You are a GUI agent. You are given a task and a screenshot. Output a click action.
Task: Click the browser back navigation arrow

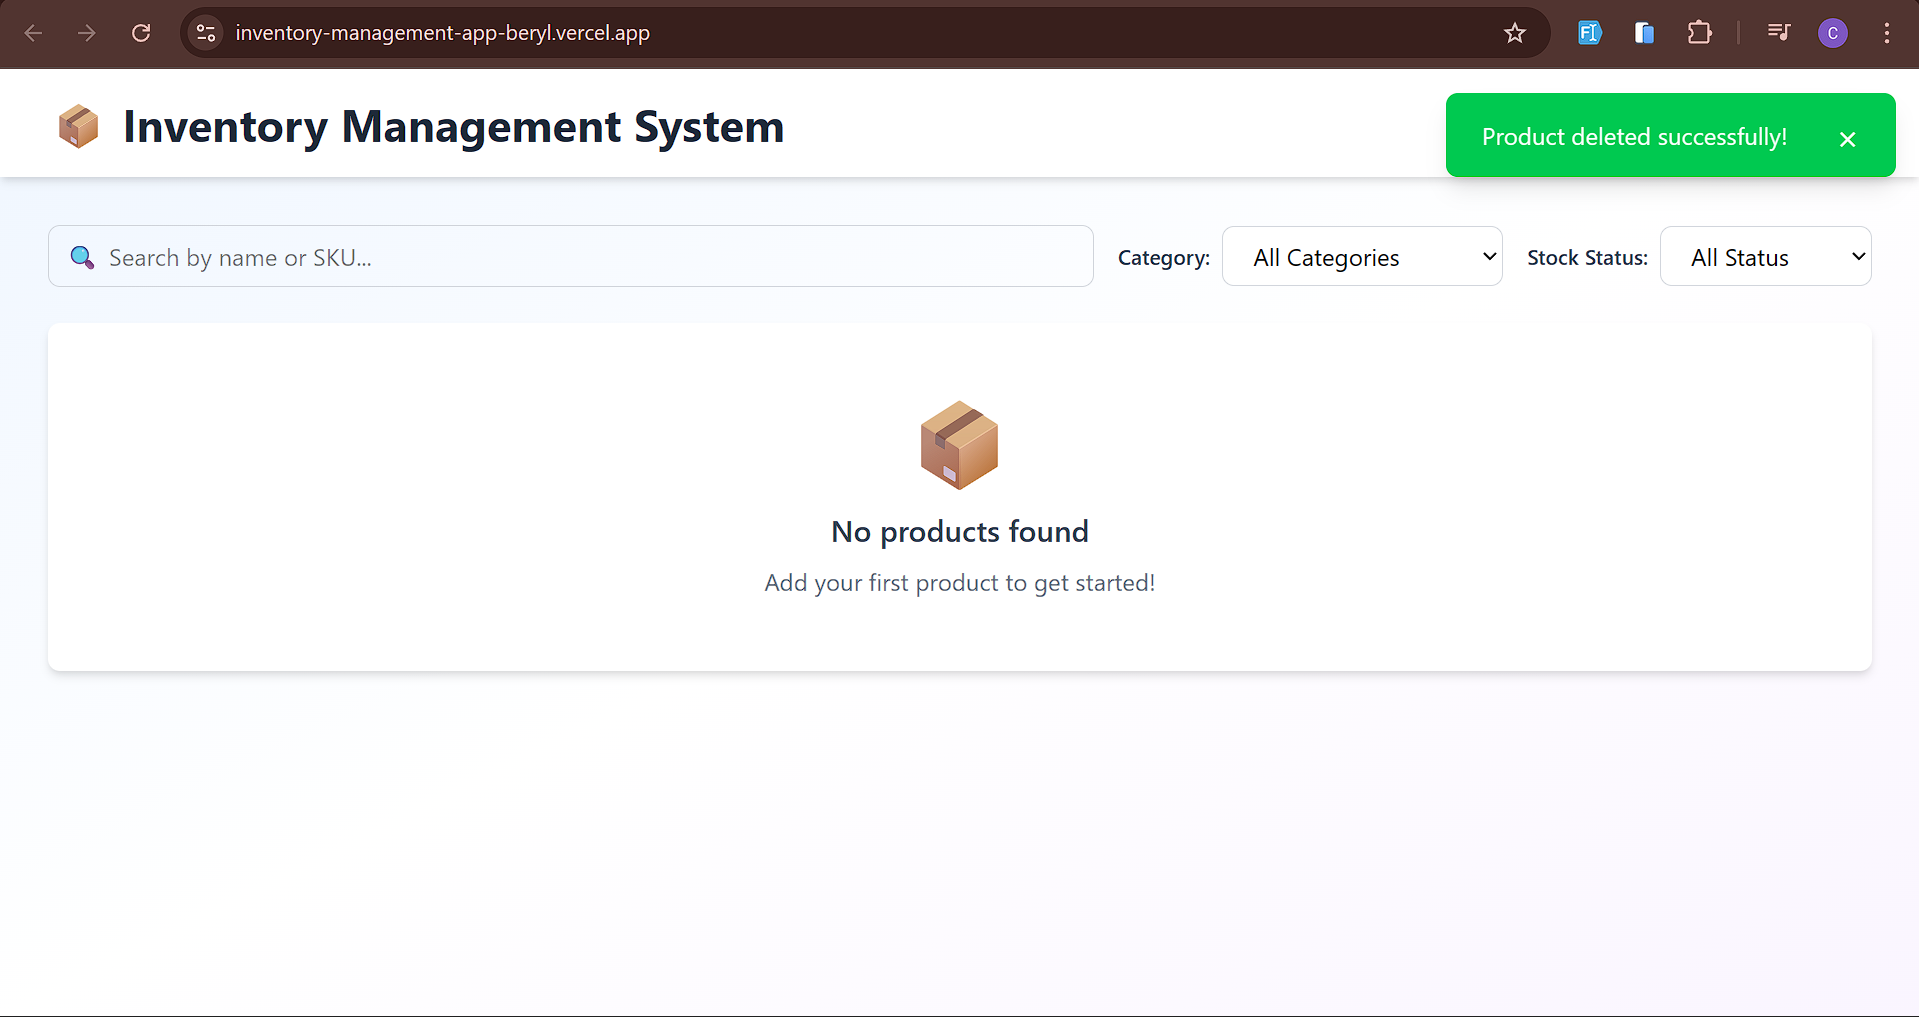pos(33,33)
